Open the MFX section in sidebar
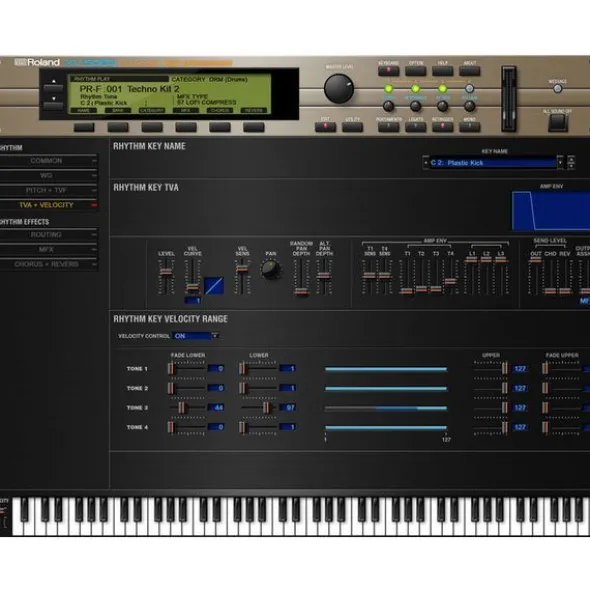 [48, 250]
